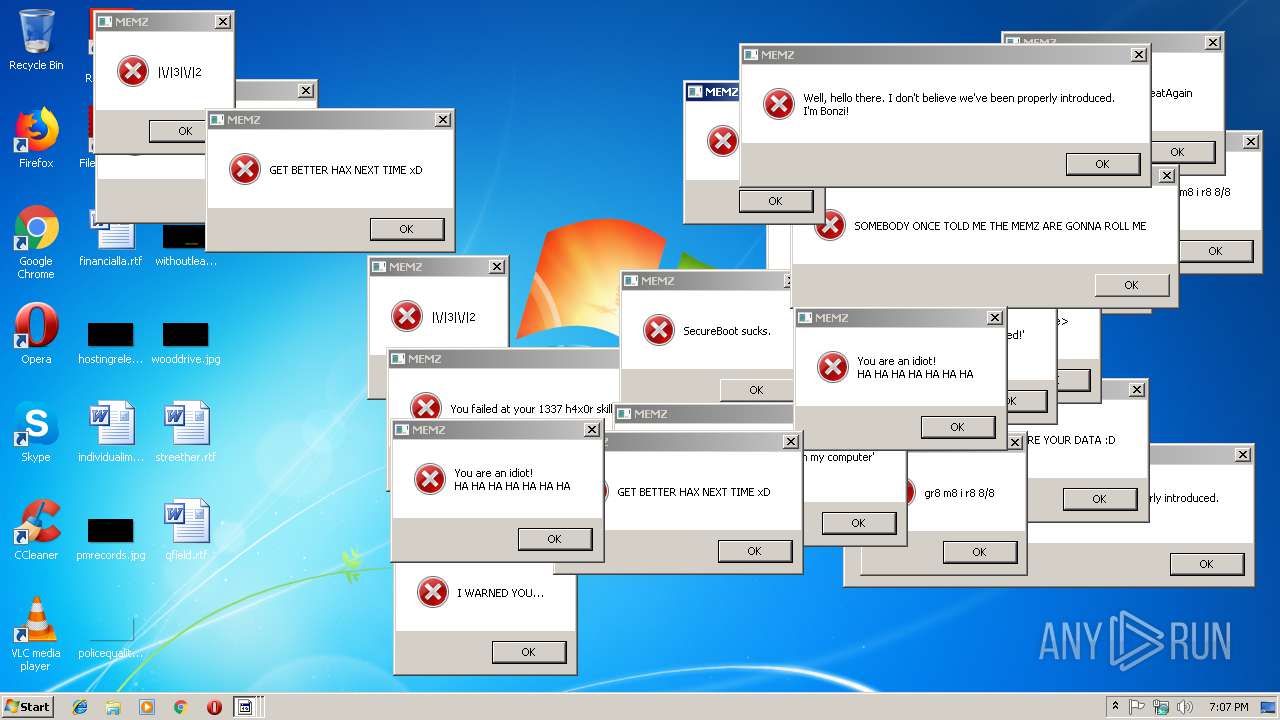Select the streether.rtf document icon
Viewport: 1280px width, 720px height.
click(x=186, y=432)
